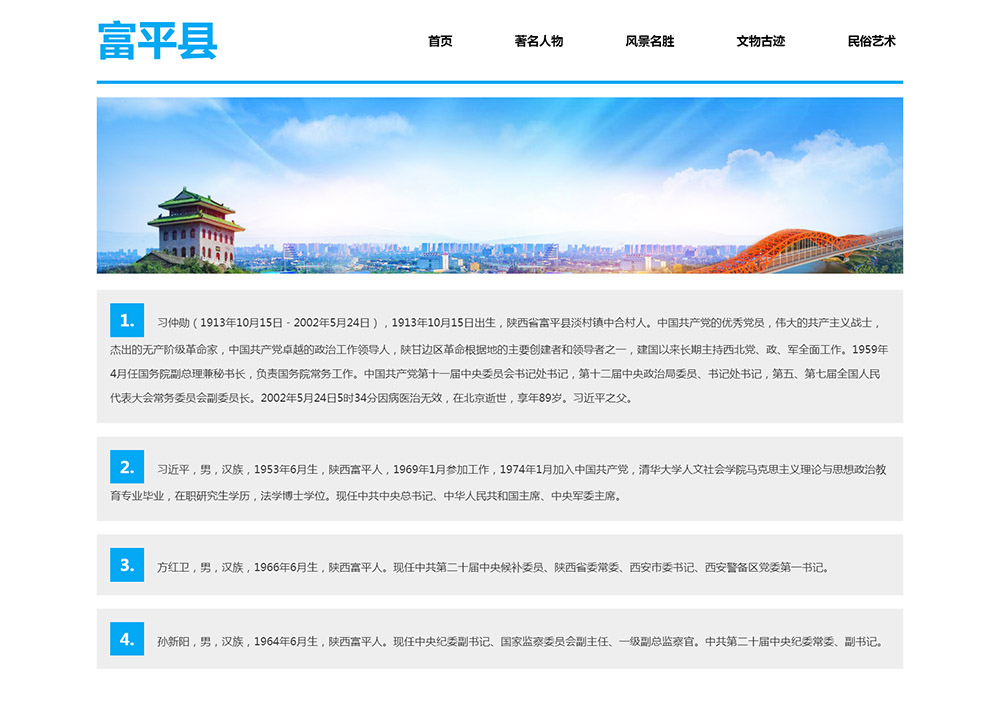Click the 富平县 site logo
Image resolution: width=1000 pixels, height=713 pixels.
[x=158, y=41]
